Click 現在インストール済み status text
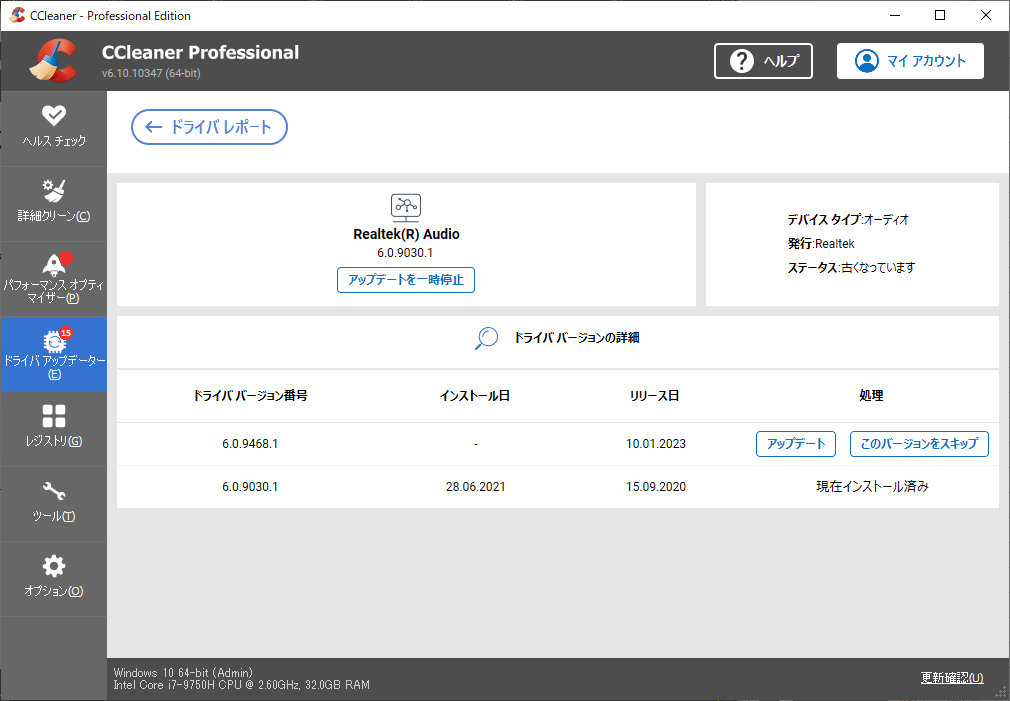 (872, 486)
